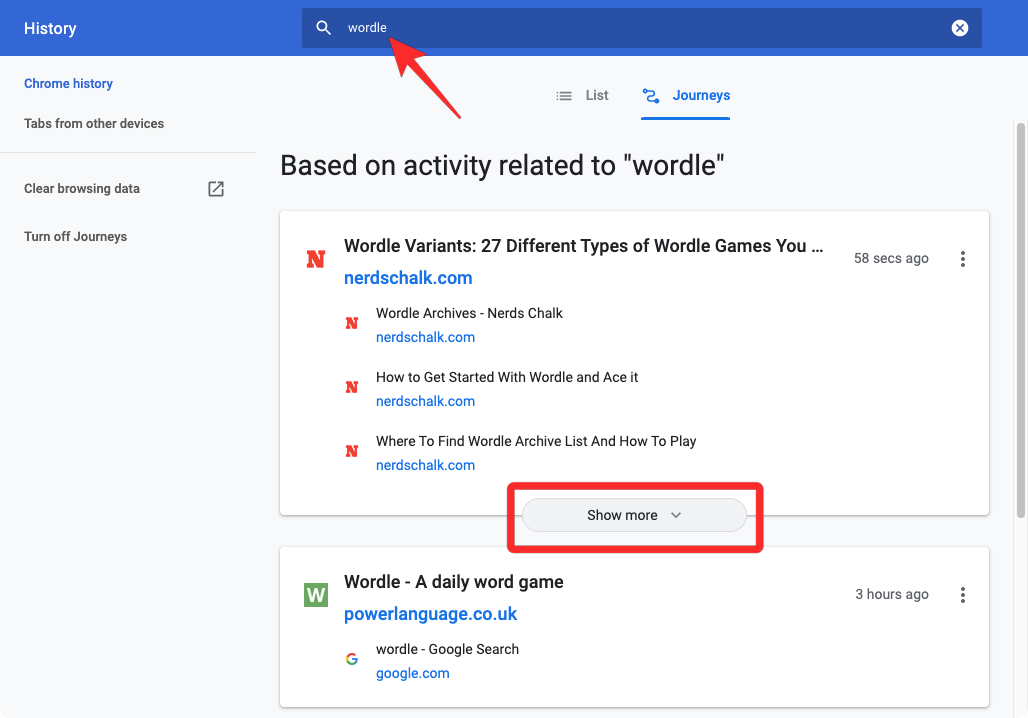Image resolution: width=1028 pixels, height=718 pixels.
Task: Click the search magnifier icon
Action: 323,28
